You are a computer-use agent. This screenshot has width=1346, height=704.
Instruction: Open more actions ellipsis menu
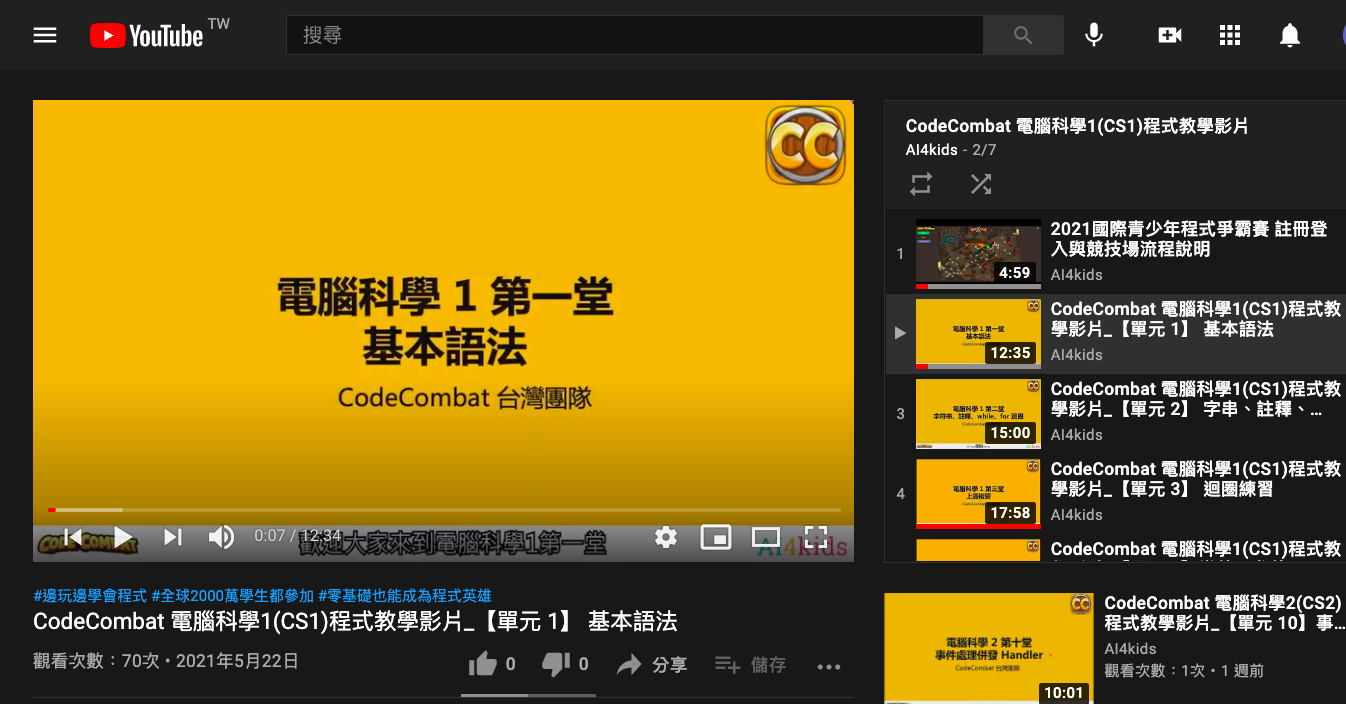(829, 666)
